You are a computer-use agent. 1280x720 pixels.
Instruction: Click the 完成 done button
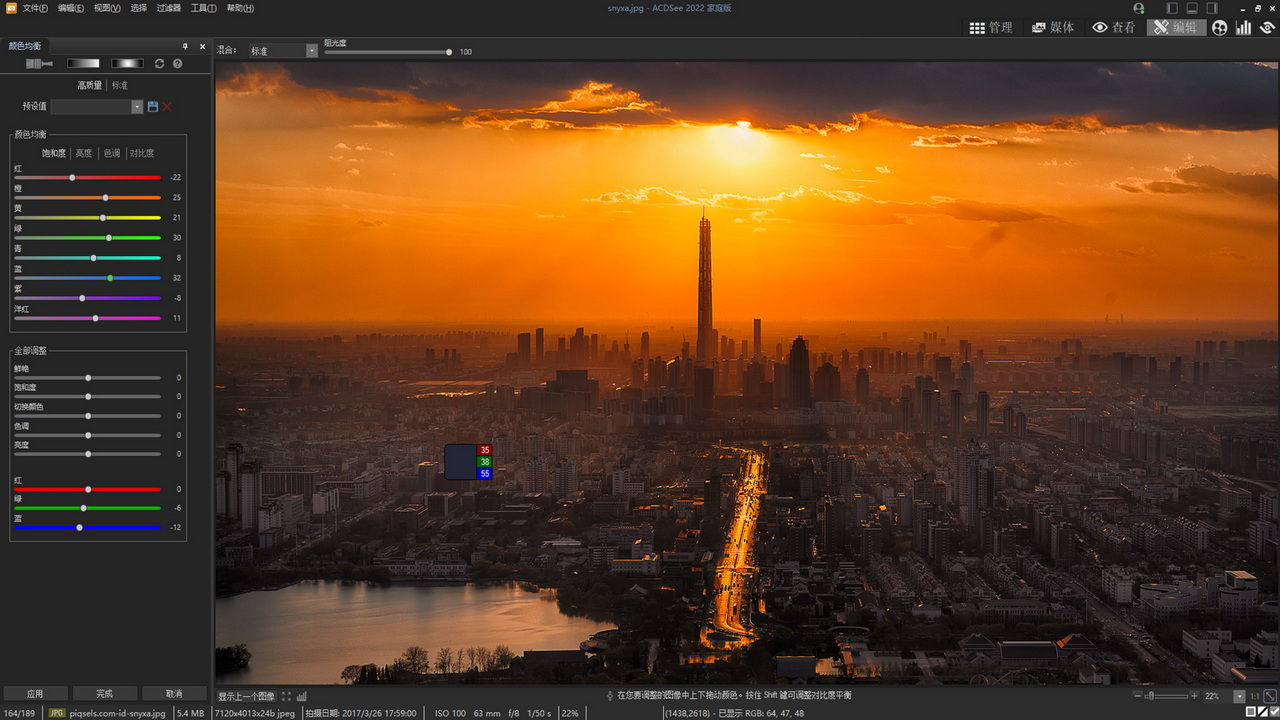tap(104, 693)
